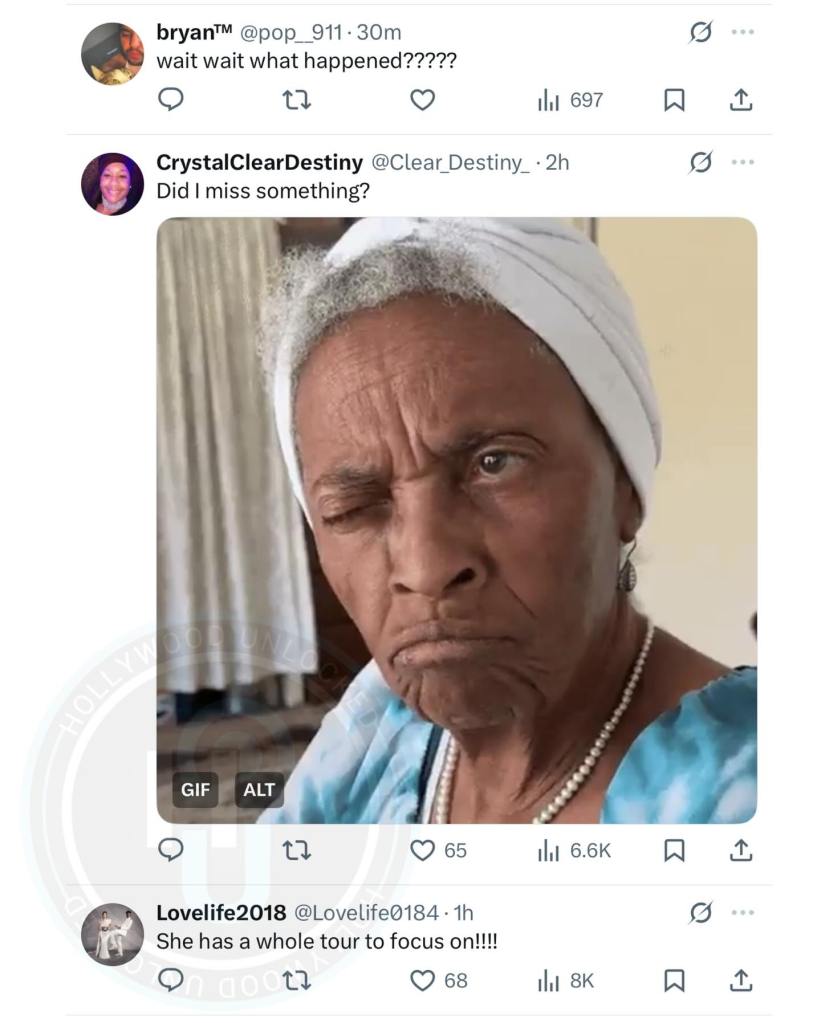View analytics showing 6.6K views
This screenshot has width=821, height=1023.
[574, 850]
